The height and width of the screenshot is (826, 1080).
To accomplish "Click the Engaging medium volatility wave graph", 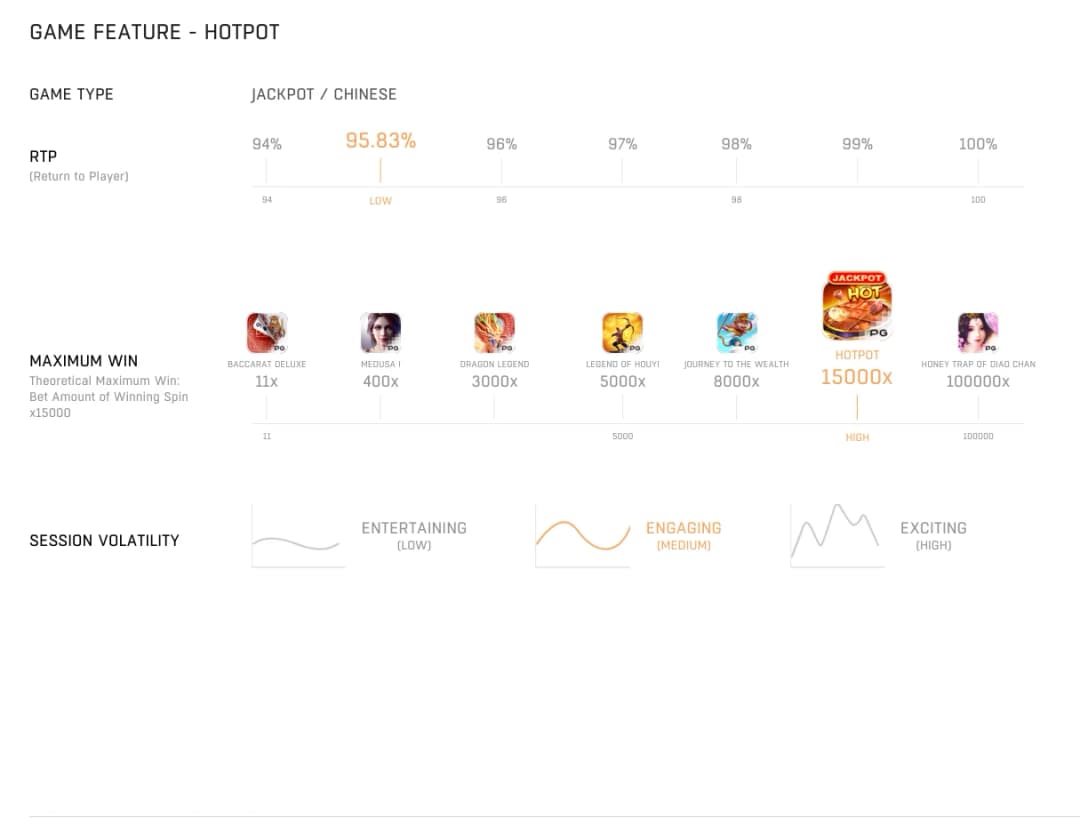I will tap(583, 536).
